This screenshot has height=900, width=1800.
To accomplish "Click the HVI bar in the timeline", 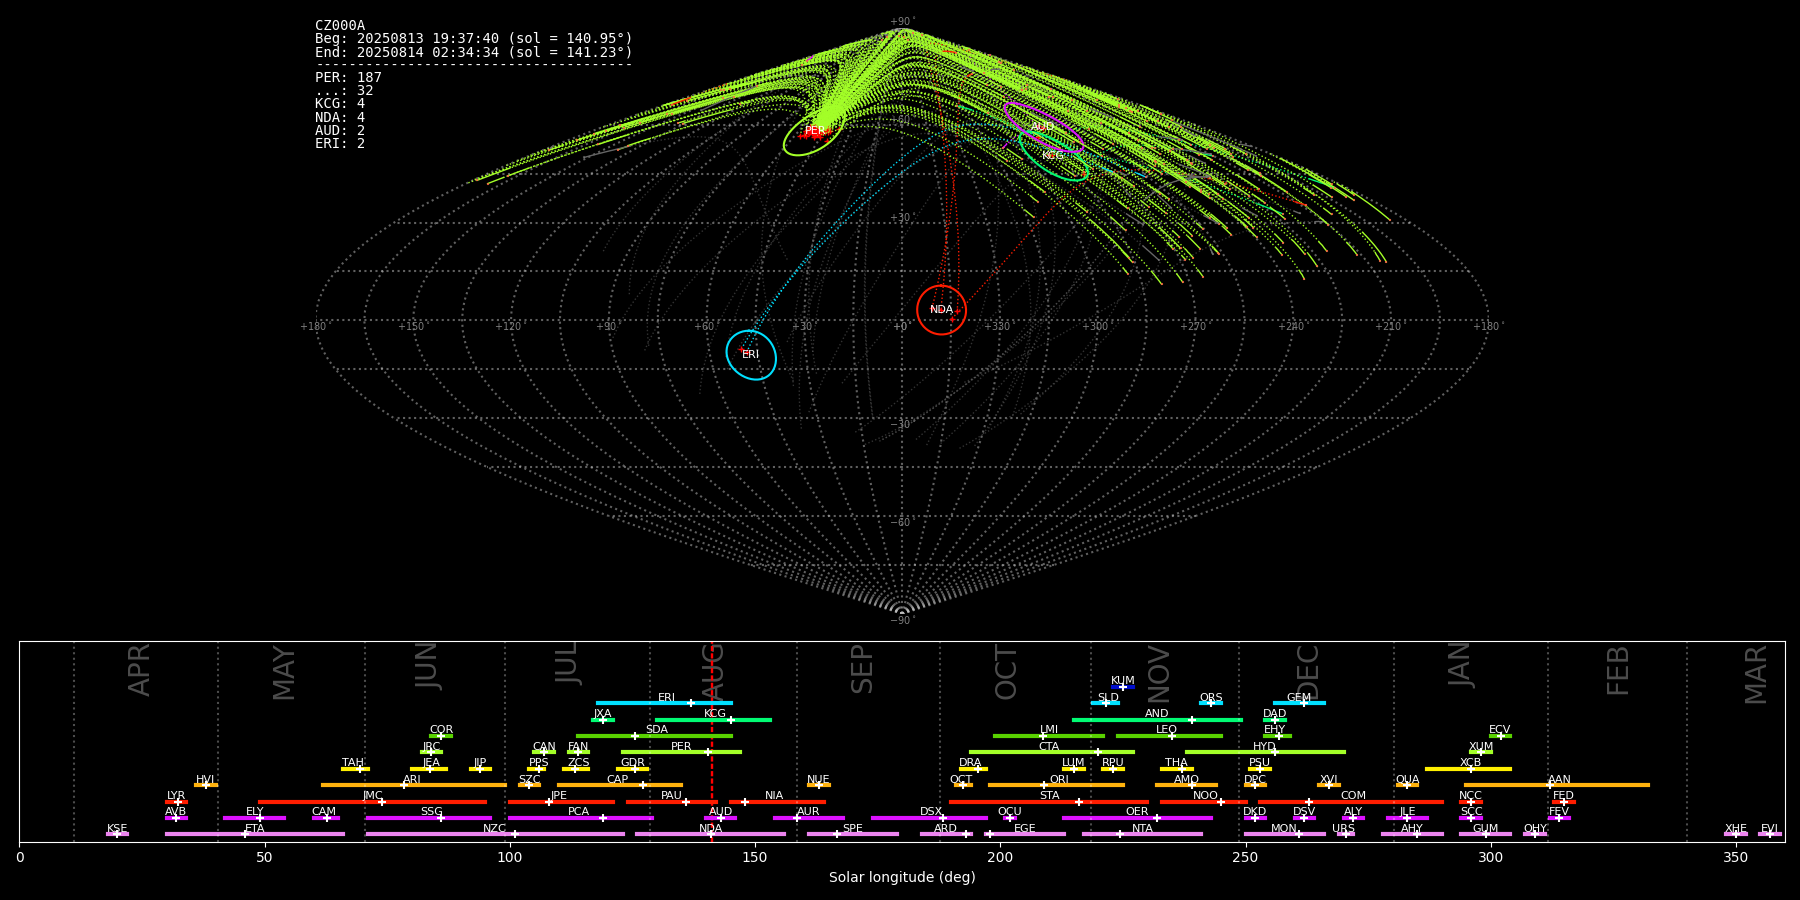I will coord(206,784).
